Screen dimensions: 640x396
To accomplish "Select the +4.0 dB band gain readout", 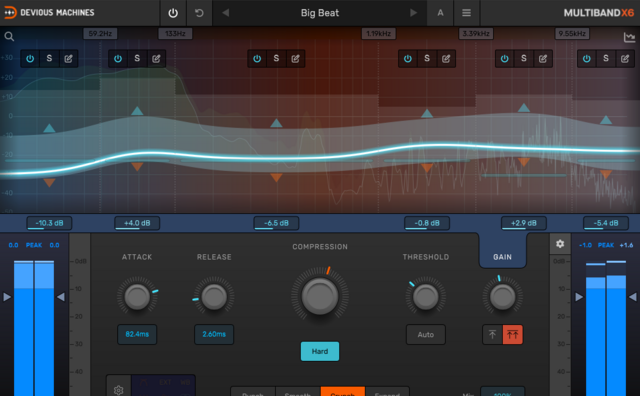I will tap(137, 223).
